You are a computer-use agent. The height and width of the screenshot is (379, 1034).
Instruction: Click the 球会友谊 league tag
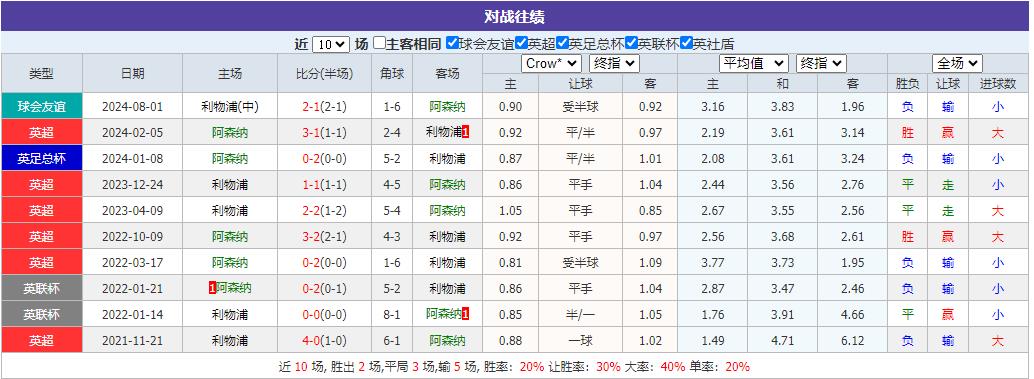click(x=42, y=106)
